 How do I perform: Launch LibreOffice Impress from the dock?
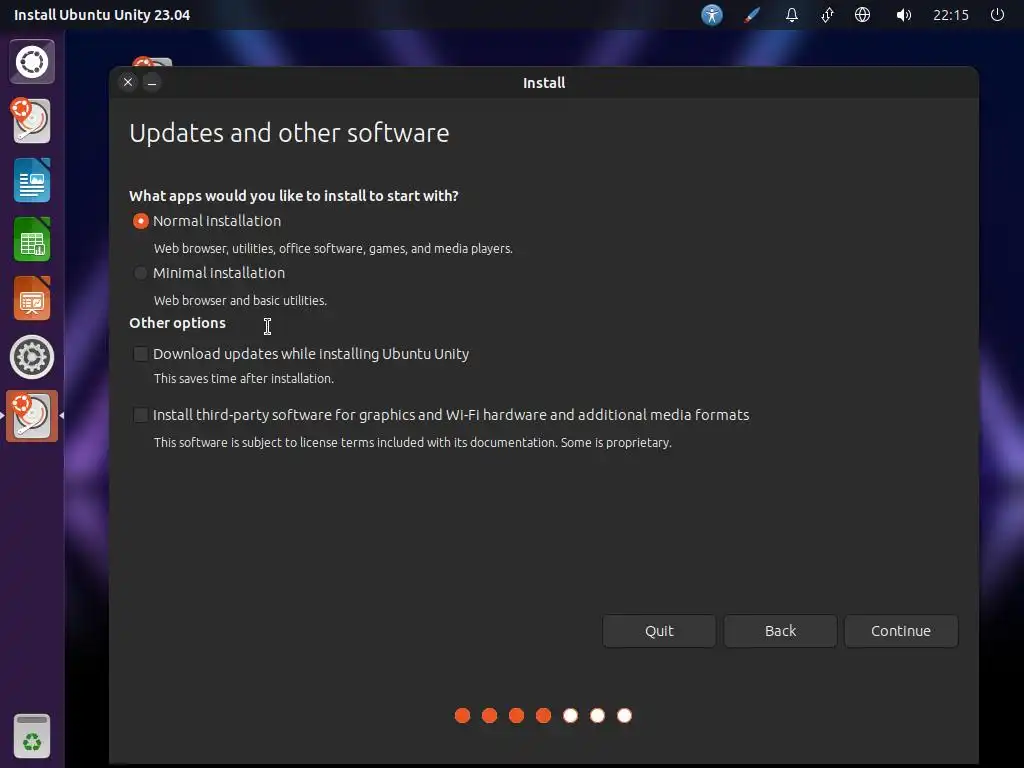tap(32, 298)
